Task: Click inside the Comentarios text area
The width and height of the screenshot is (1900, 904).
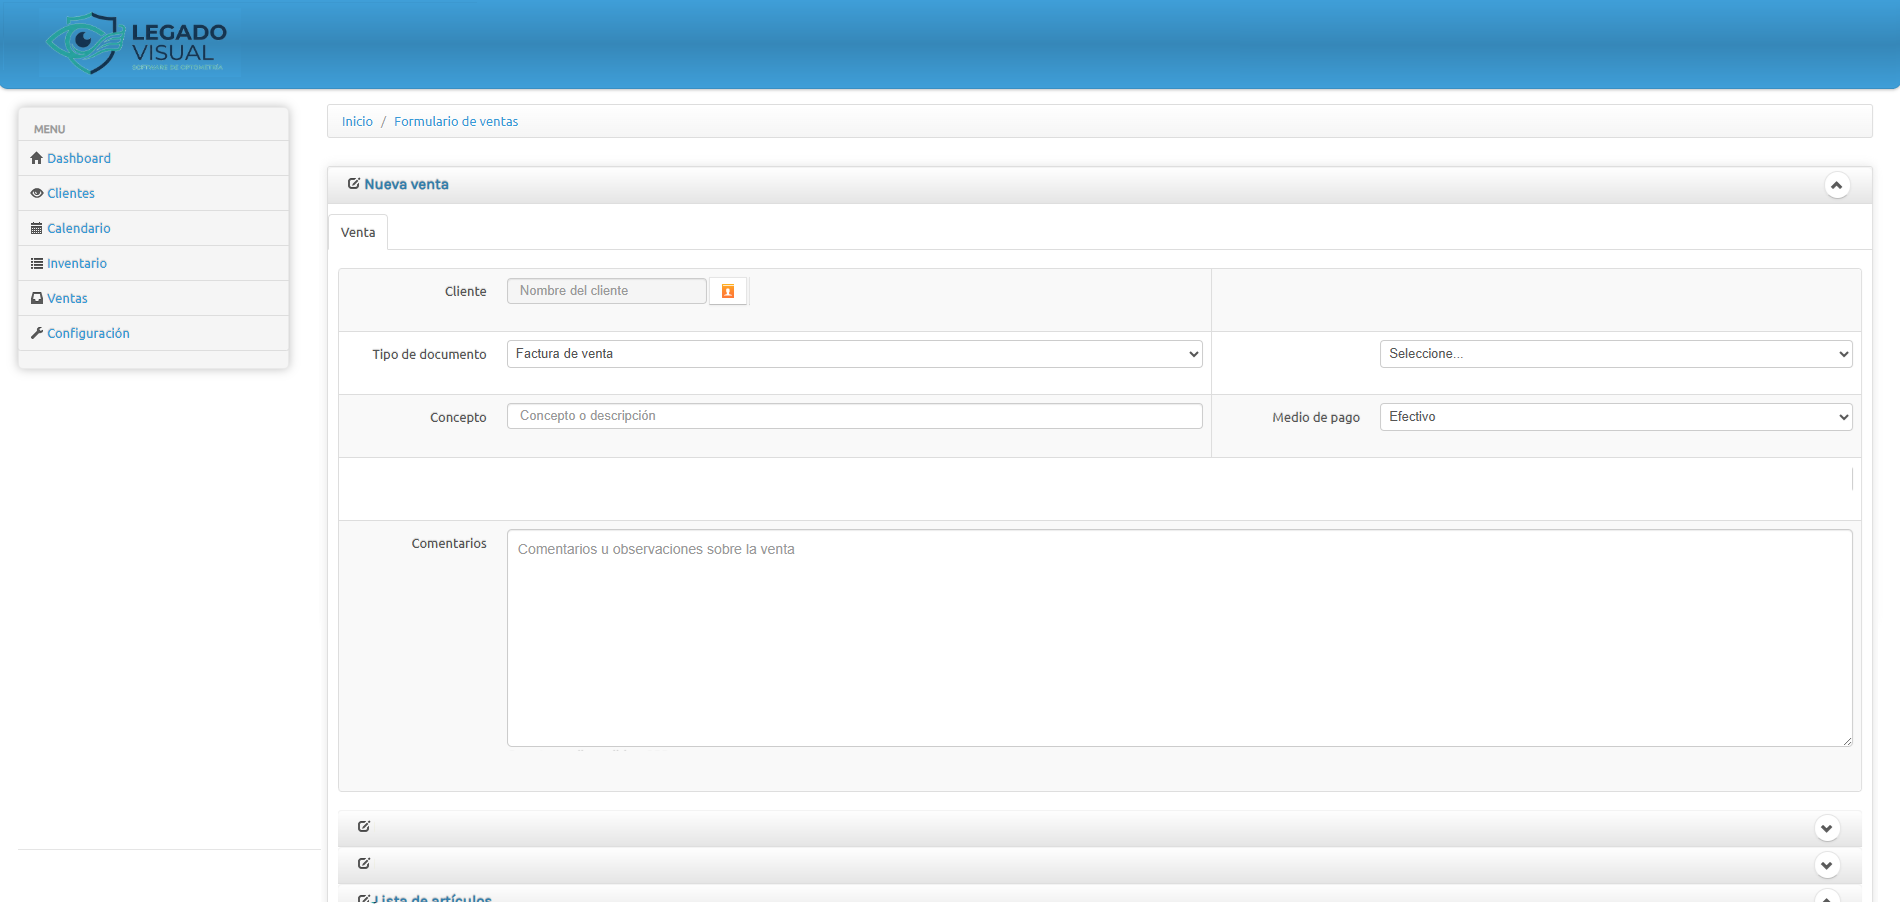Action: 1178,638
